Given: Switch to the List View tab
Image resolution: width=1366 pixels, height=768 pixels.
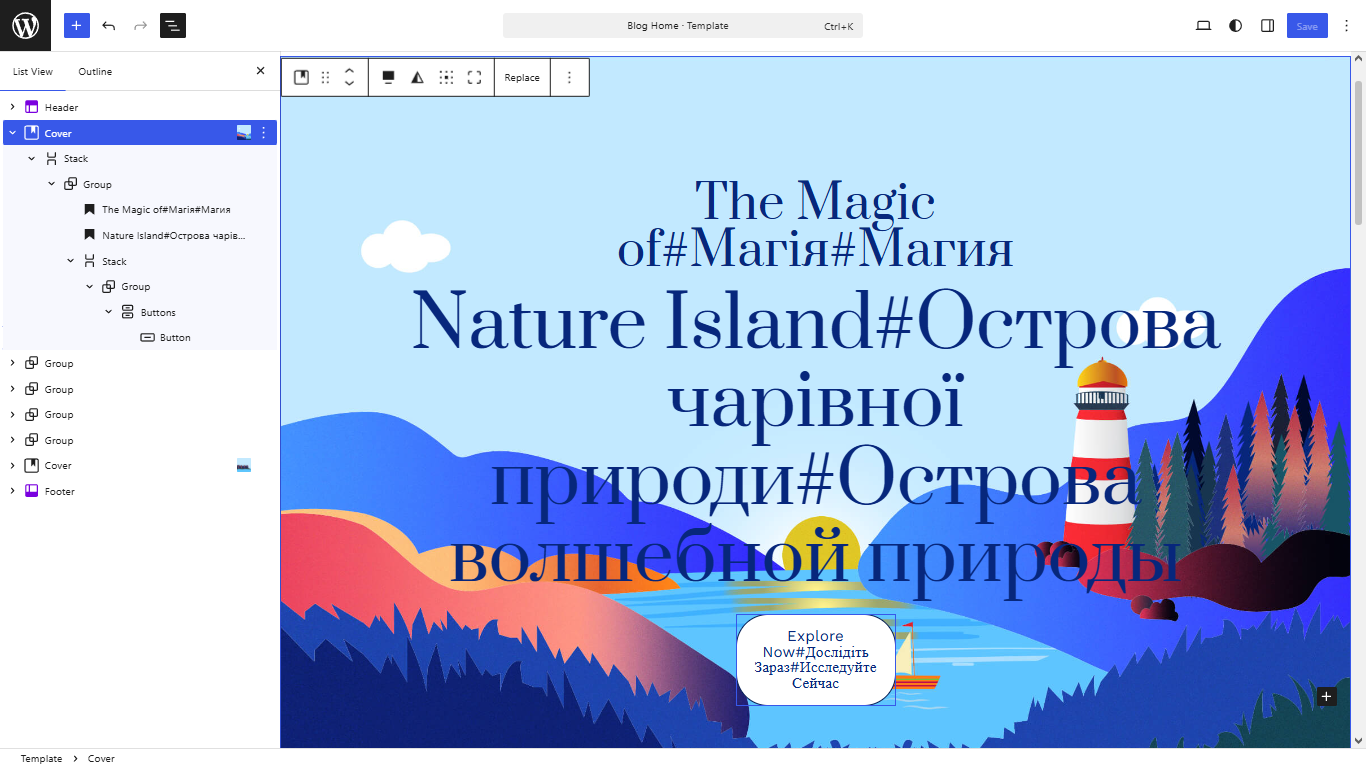Looking at the screenshot, I should click(33, 72).
